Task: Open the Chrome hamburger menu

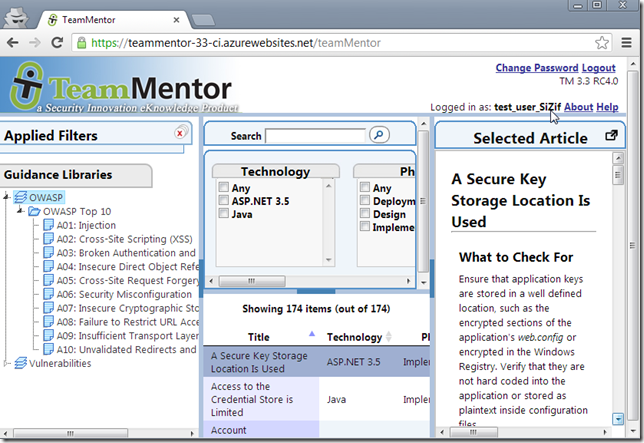Action: point(626,43)
